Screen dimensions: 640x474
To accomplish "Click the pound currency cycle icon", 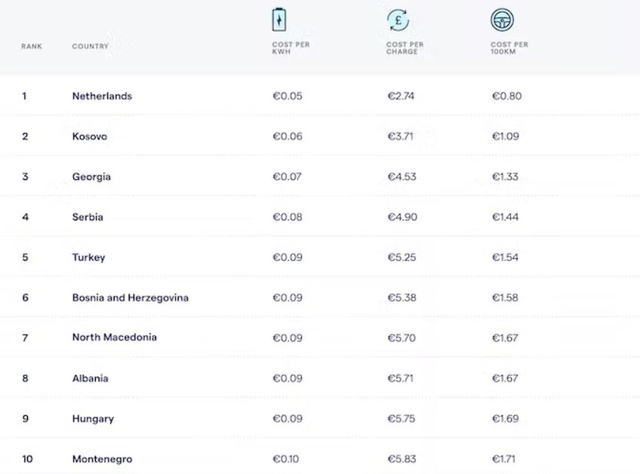I will tap(398, 20).
